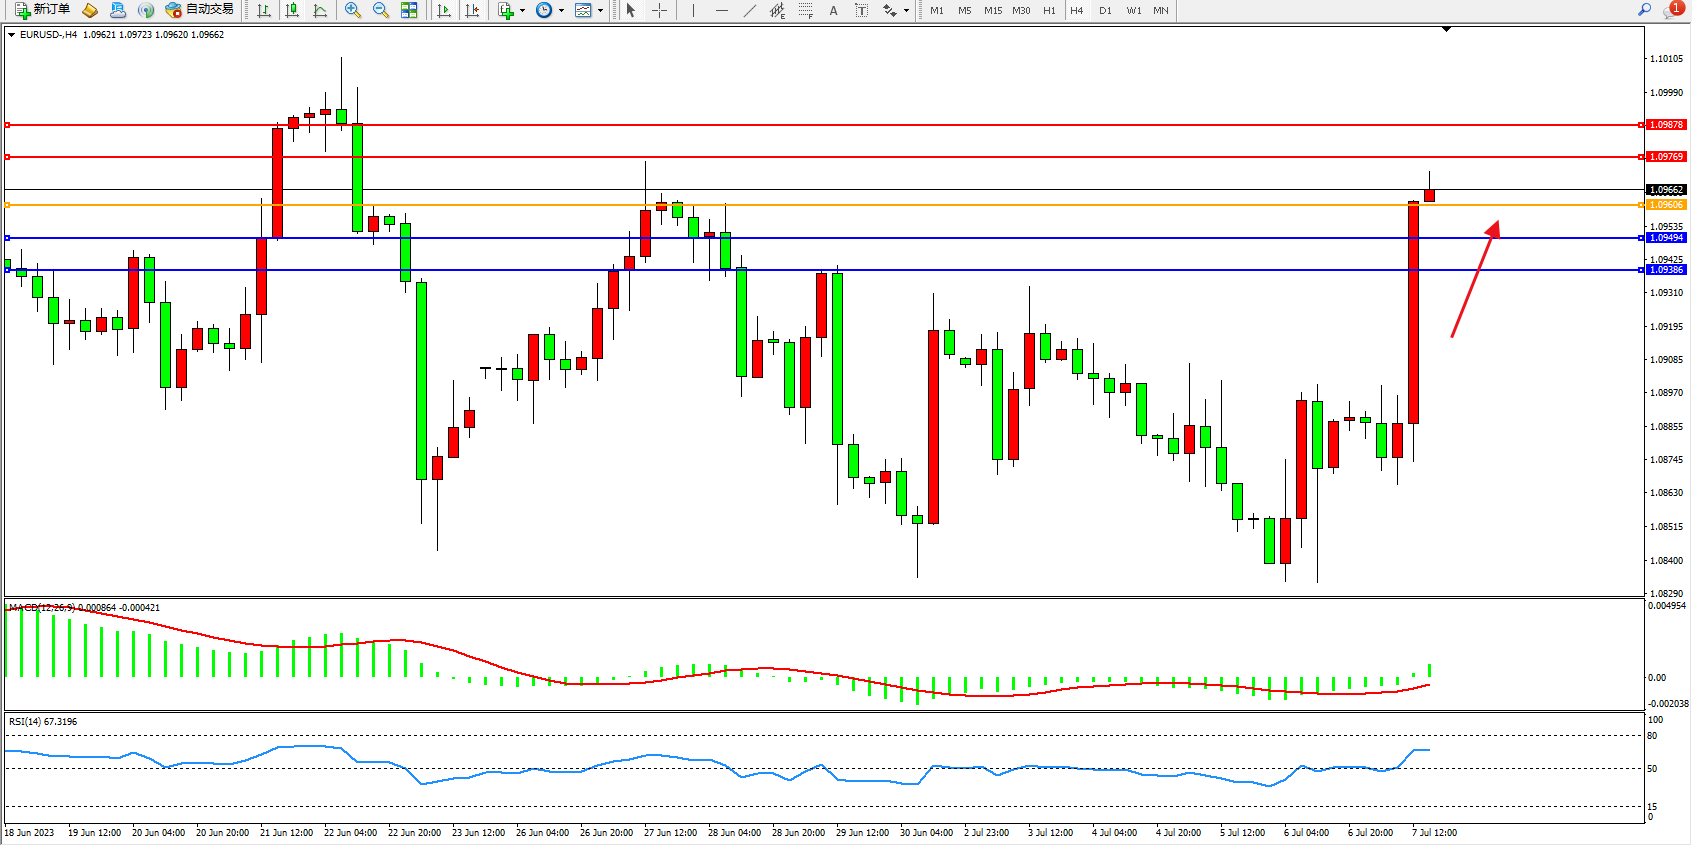Expand the chart templates dropdown arrow
Image resolution: width=1692 pixels, height=846 pixels.
pos(600,10)
